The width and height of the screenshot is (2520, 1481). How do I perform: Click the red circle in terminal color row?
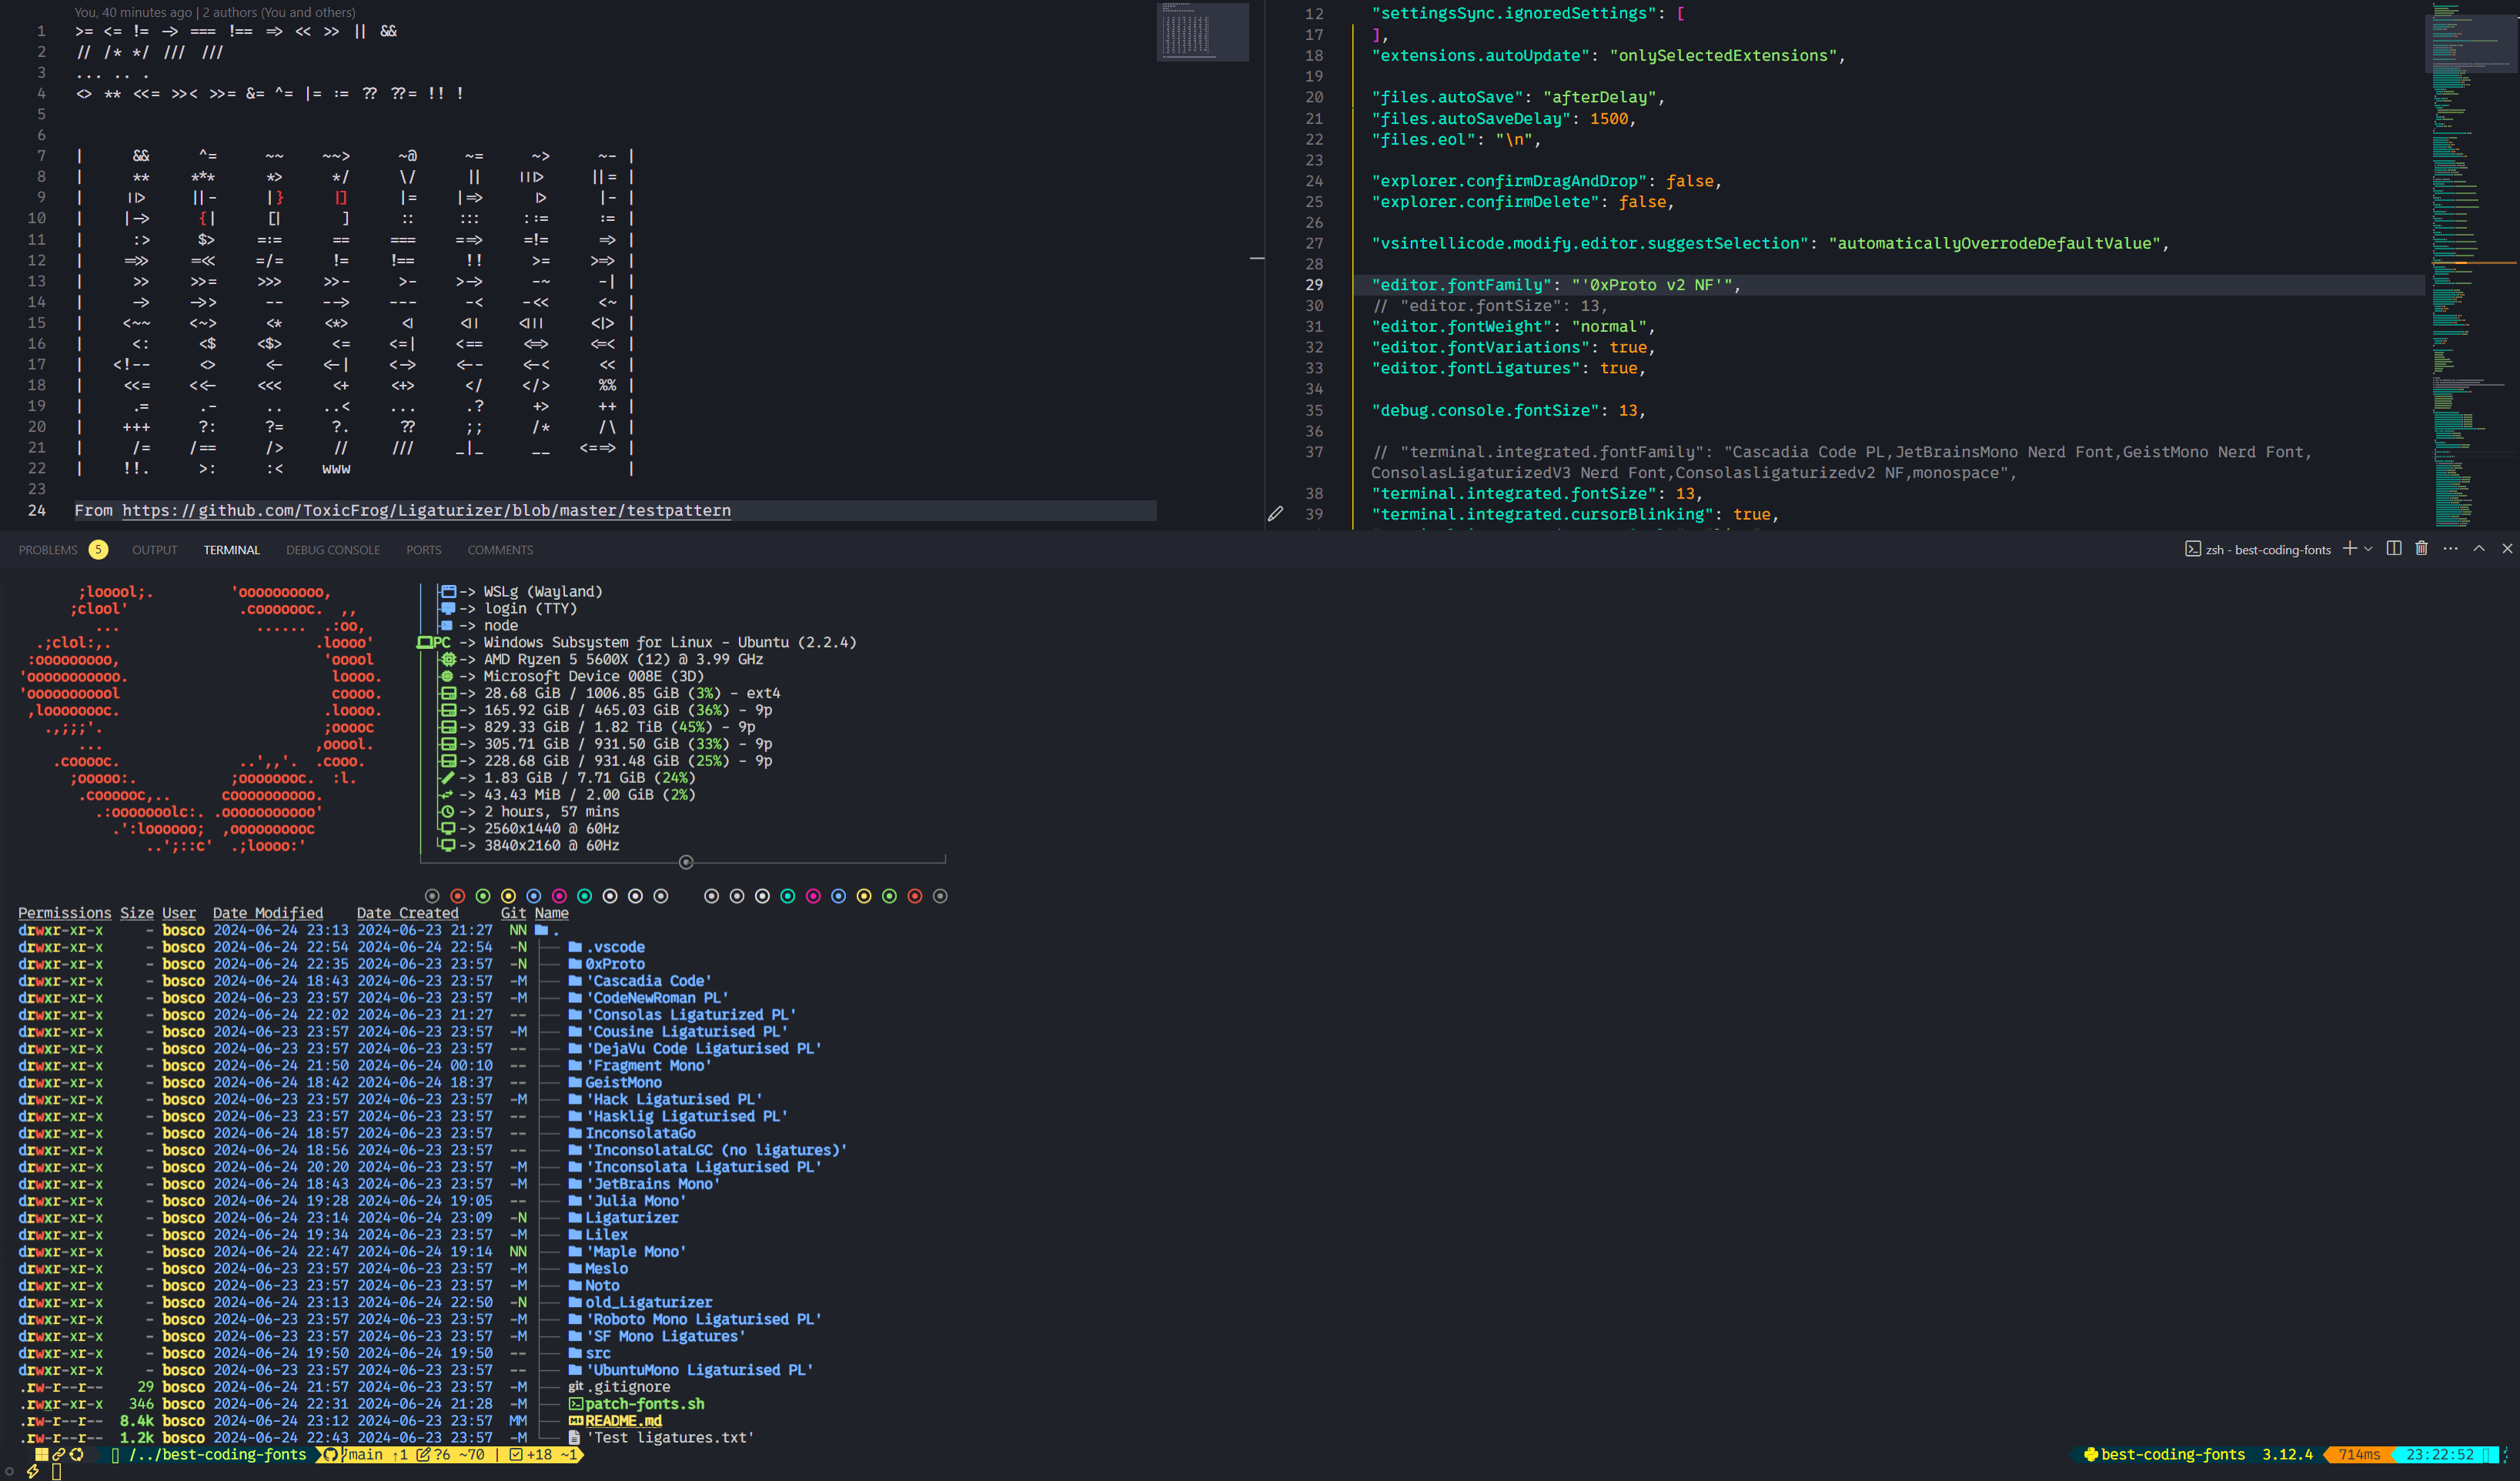click(x=457, y=896)
